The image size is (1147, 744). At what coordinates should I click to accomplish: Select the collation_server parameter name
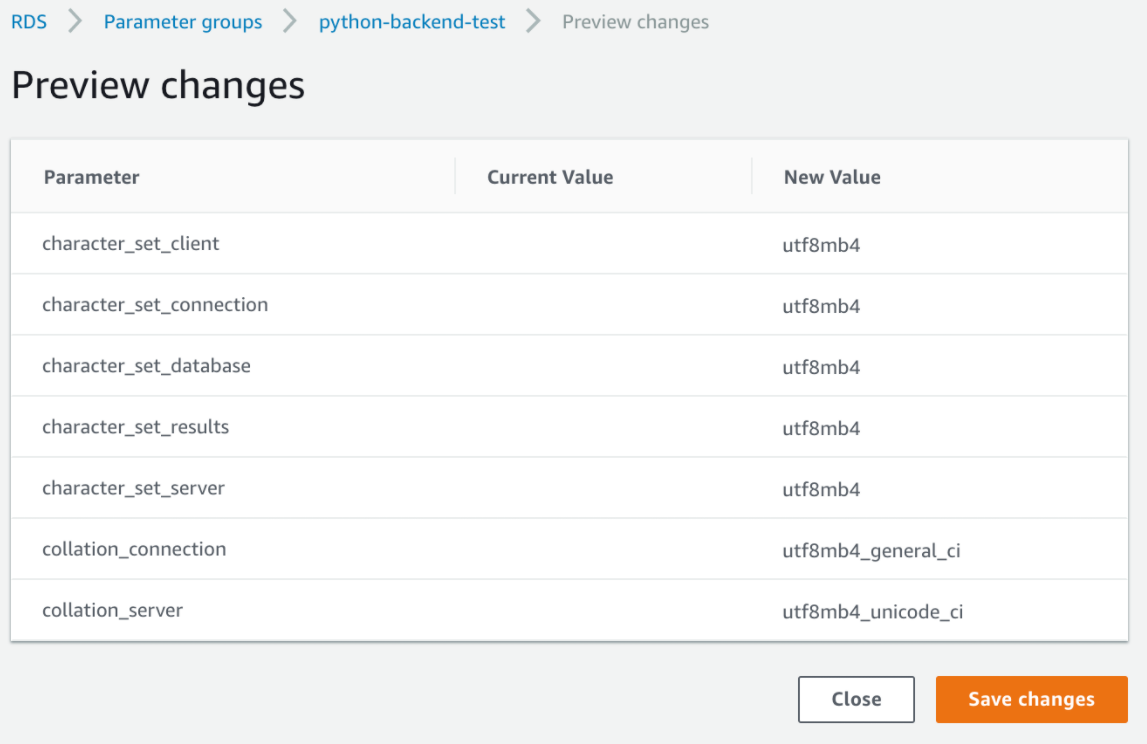[112, 610]
